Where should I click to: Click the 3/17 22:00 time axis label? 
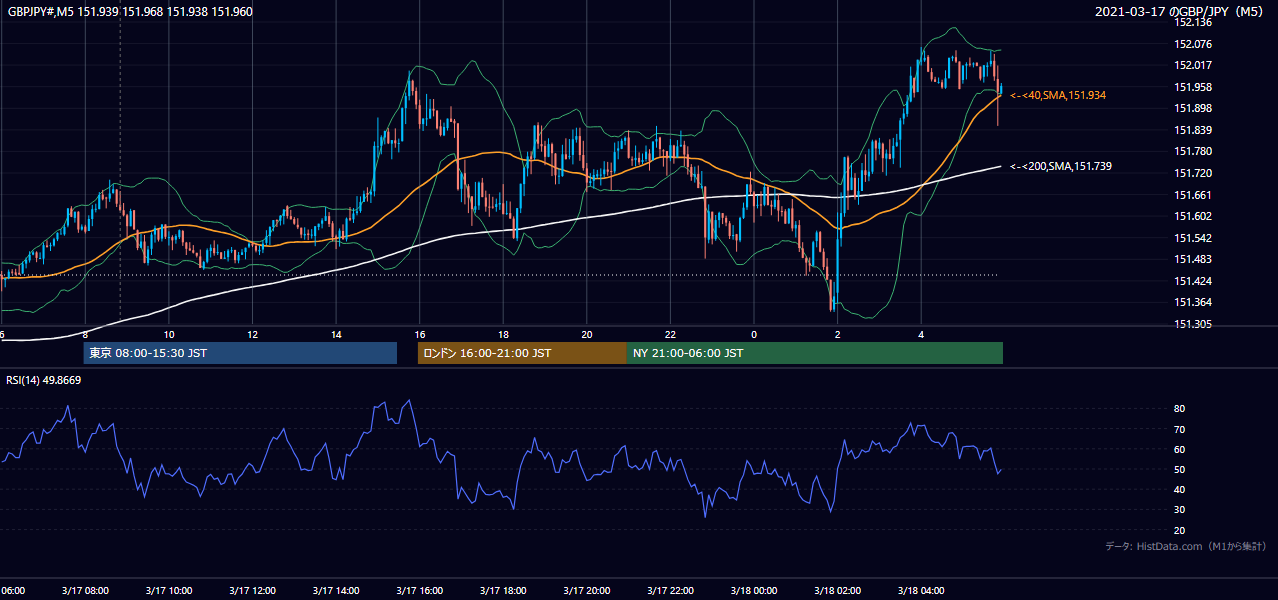pos(670,590)
